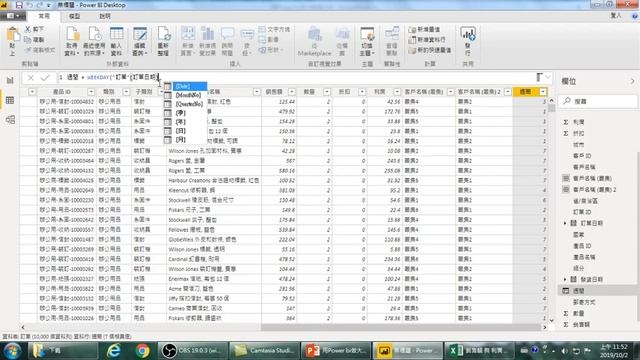Switch to Excel window in taskbar

[478, 351]
